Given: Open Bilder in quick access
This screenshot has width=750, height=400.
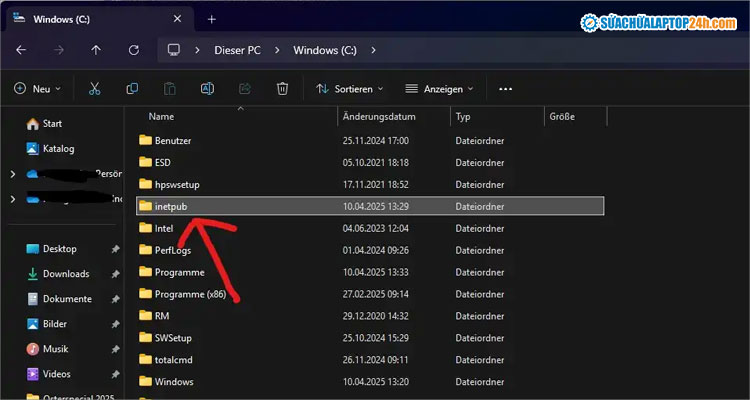Looking at the screenshot, I should click(47, 324).
